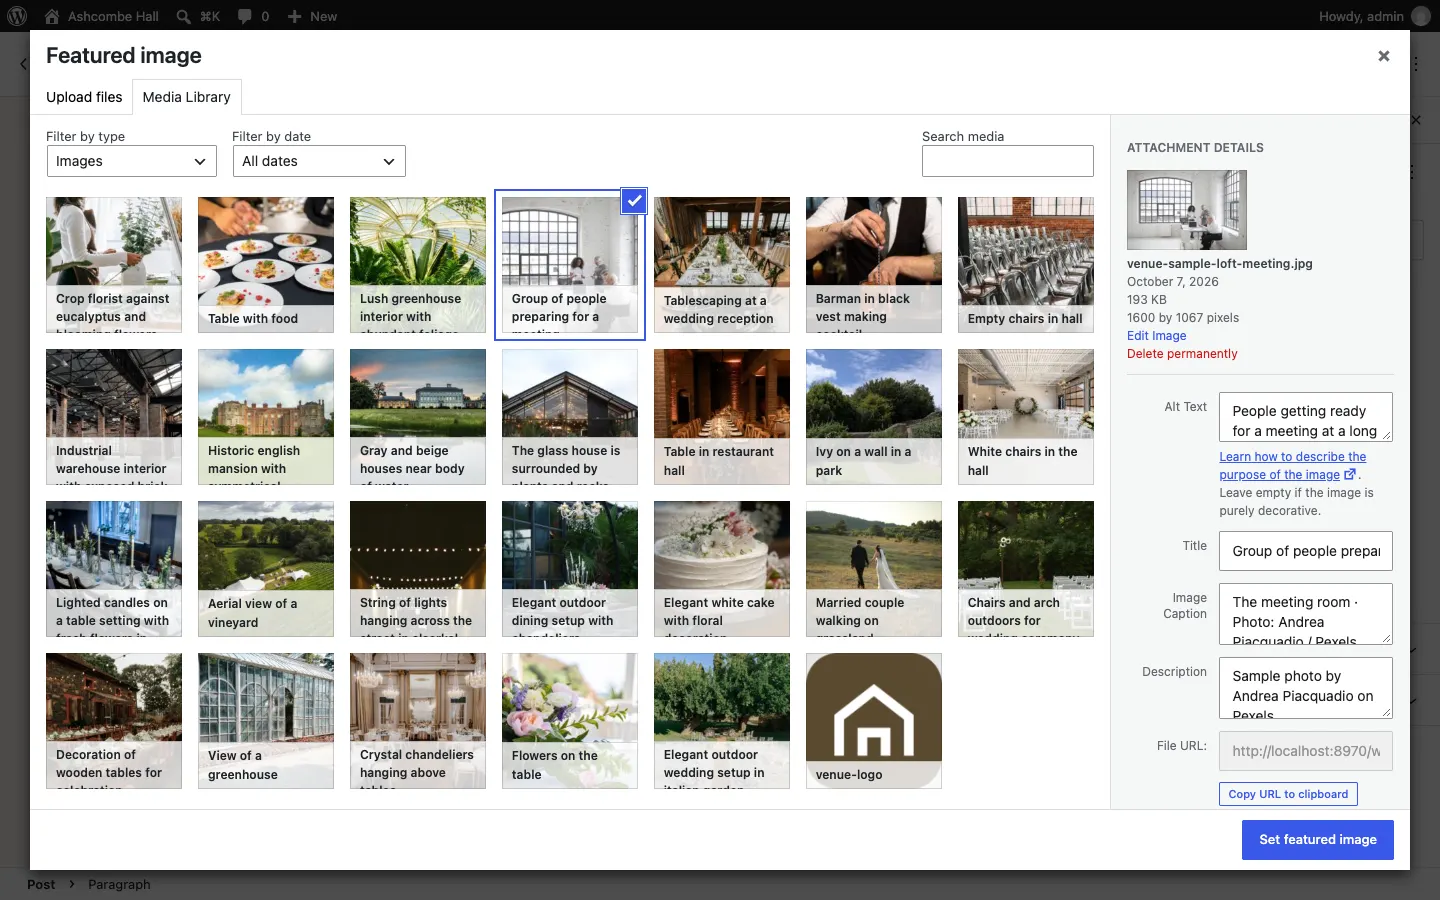Image resolution: width=1440 pixels, height=900 pixels.
Task: Switch to the Upload files tab
Action: (84, 97)
